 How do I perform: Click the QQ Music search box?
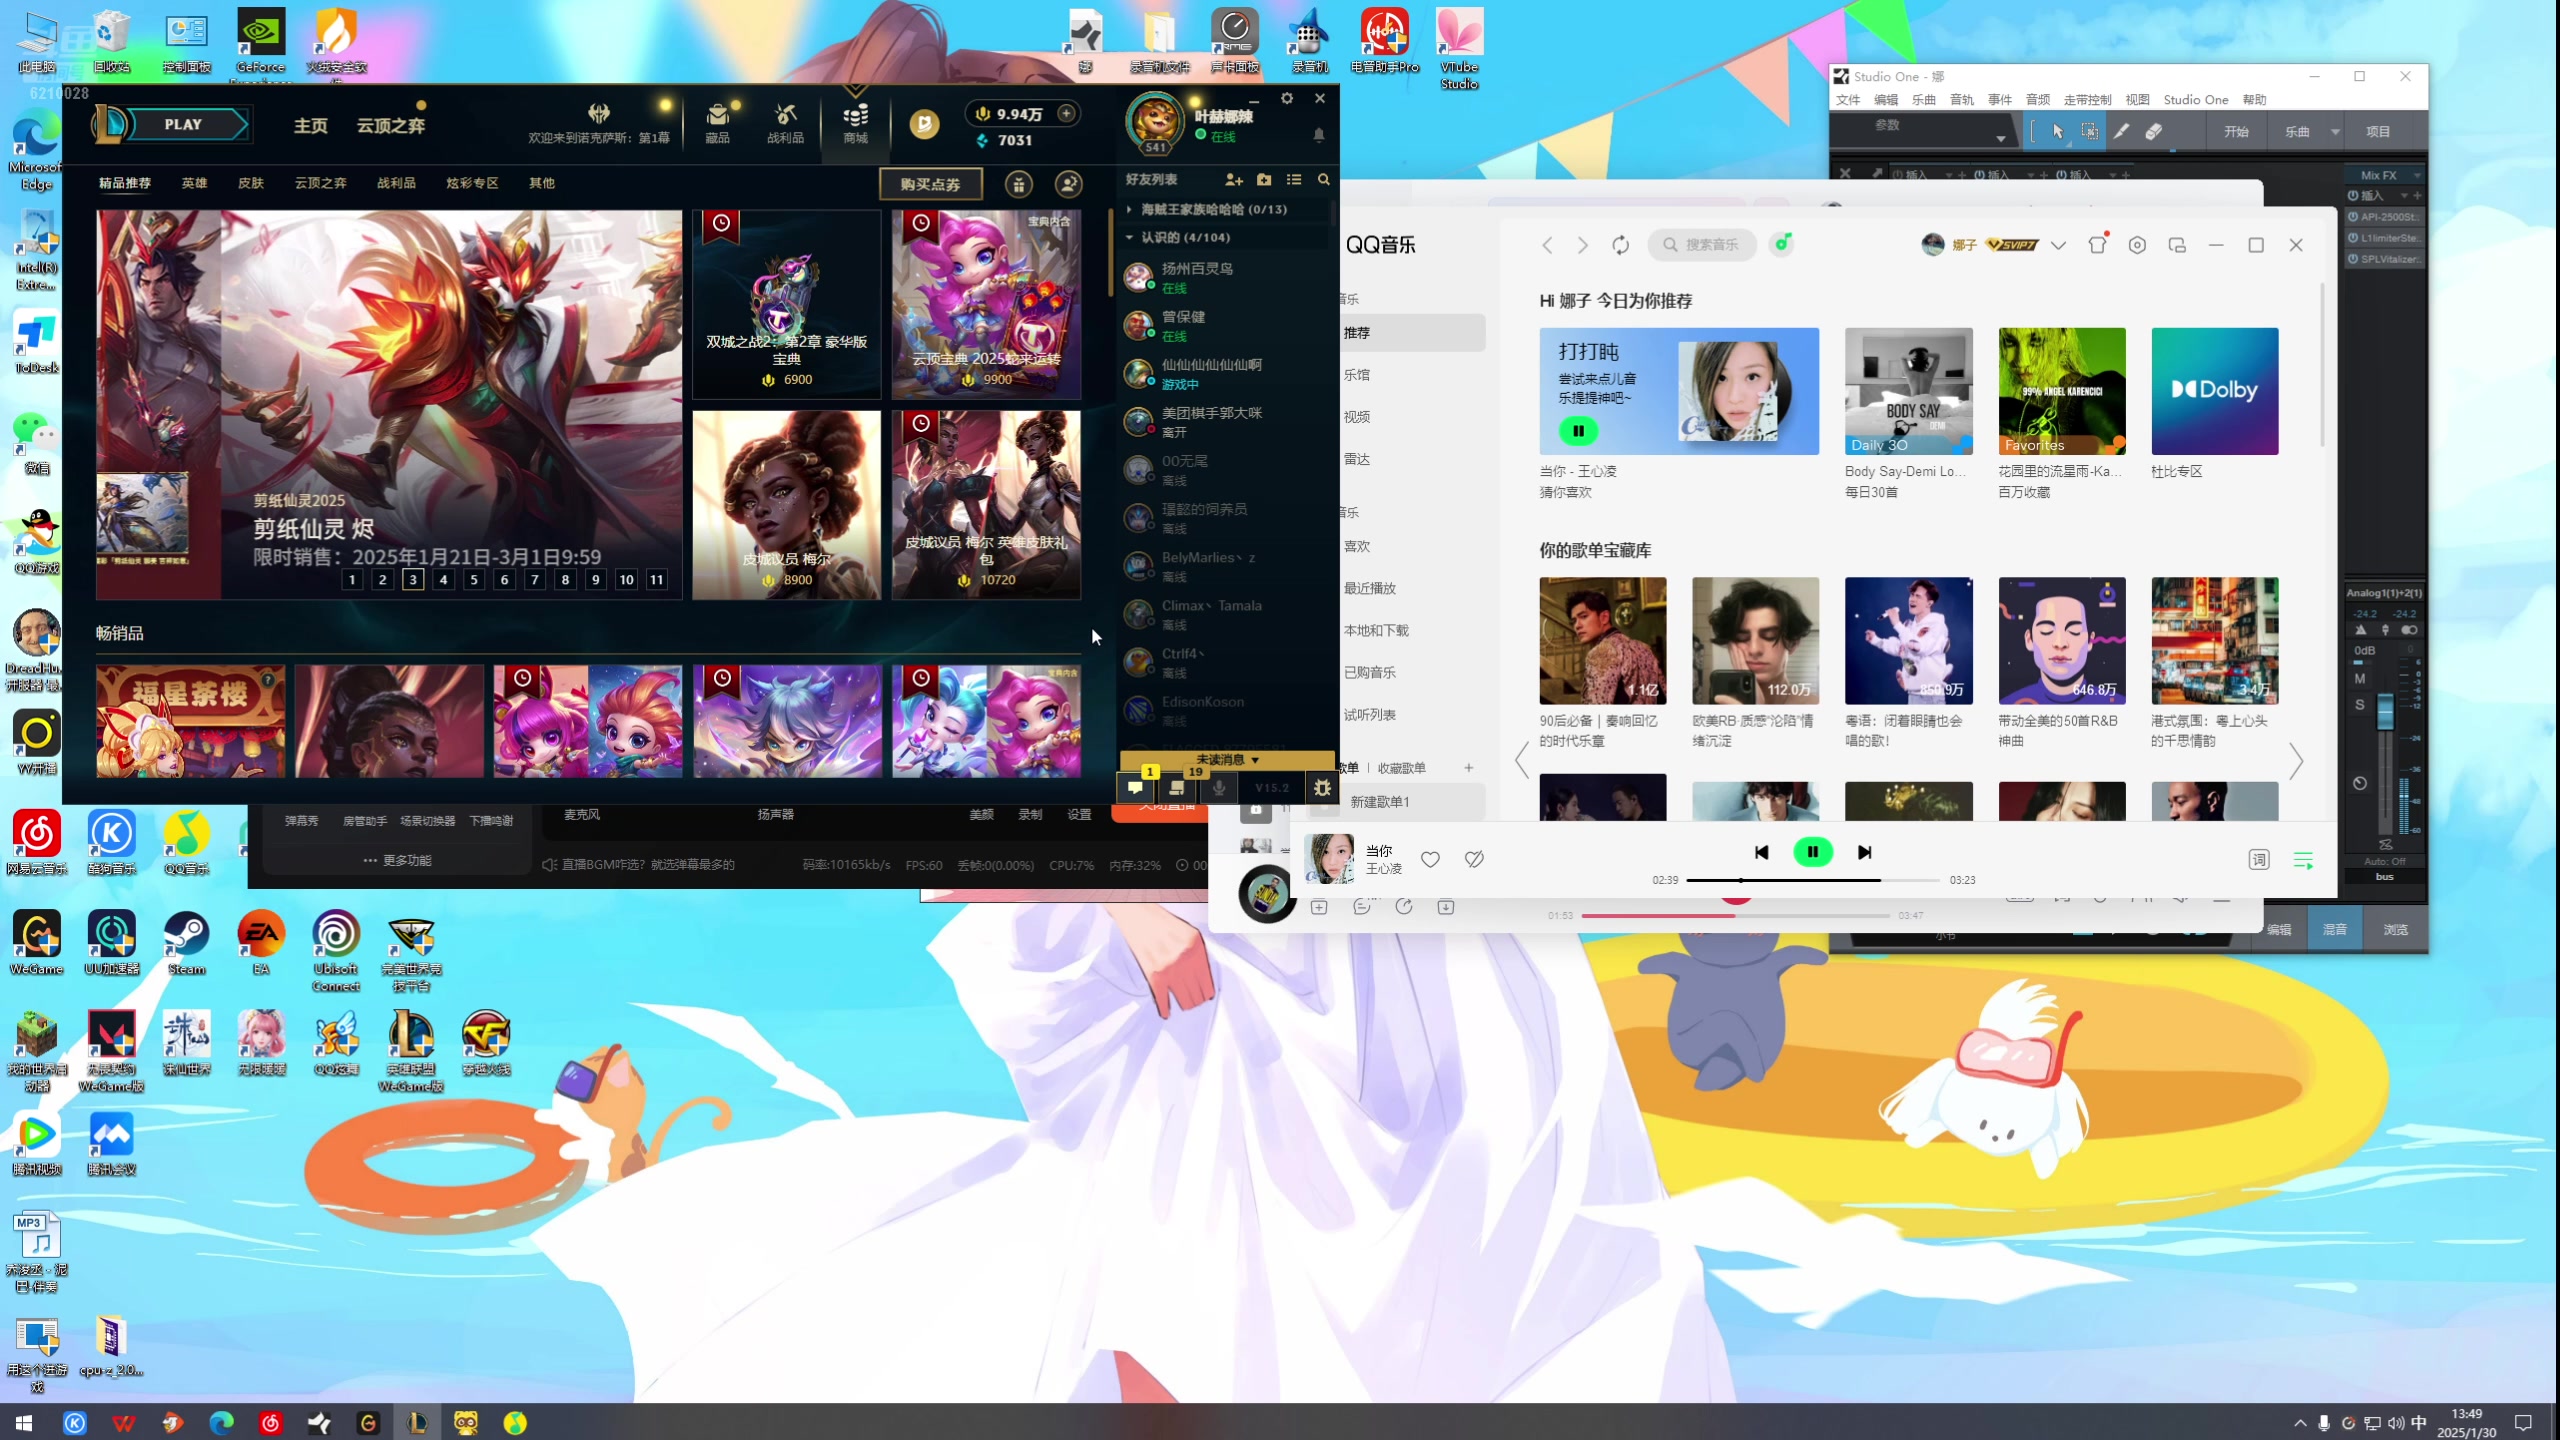point(1704,245)
